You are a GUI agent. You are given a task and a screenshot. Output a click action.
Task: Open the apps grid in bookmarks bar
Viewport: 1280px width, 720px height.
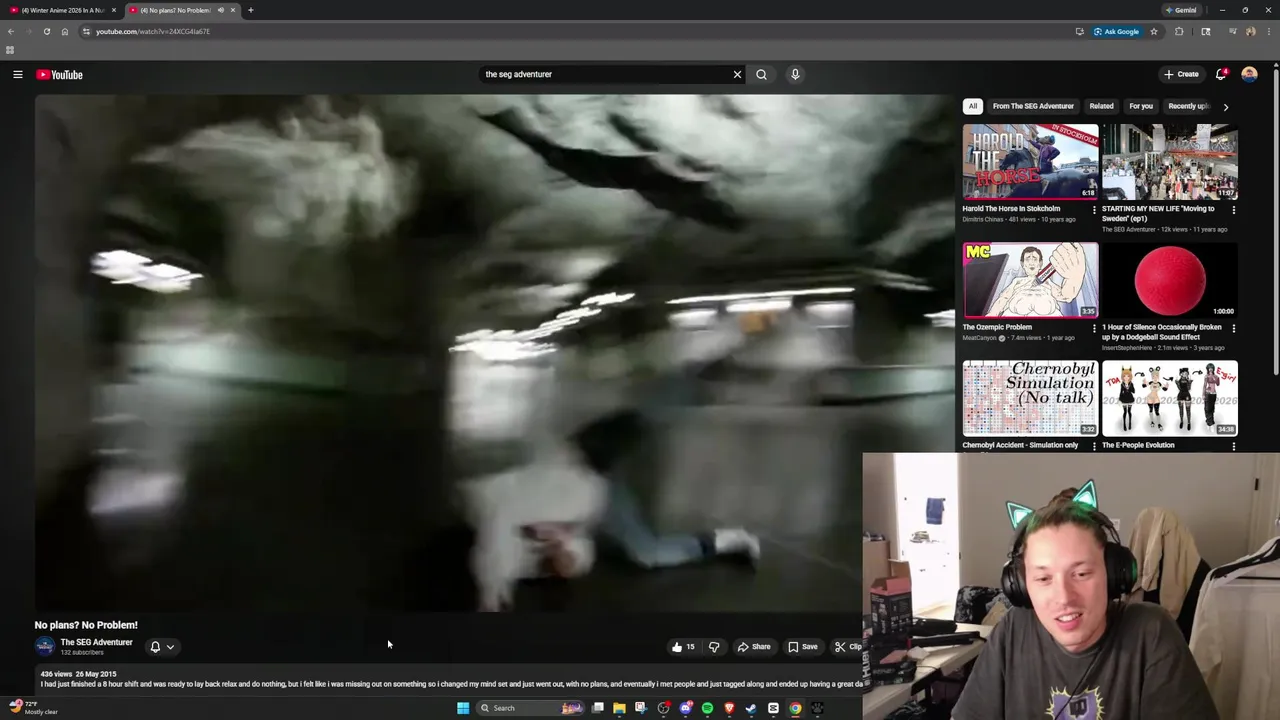pyautogui.click(x=10, y=50)
